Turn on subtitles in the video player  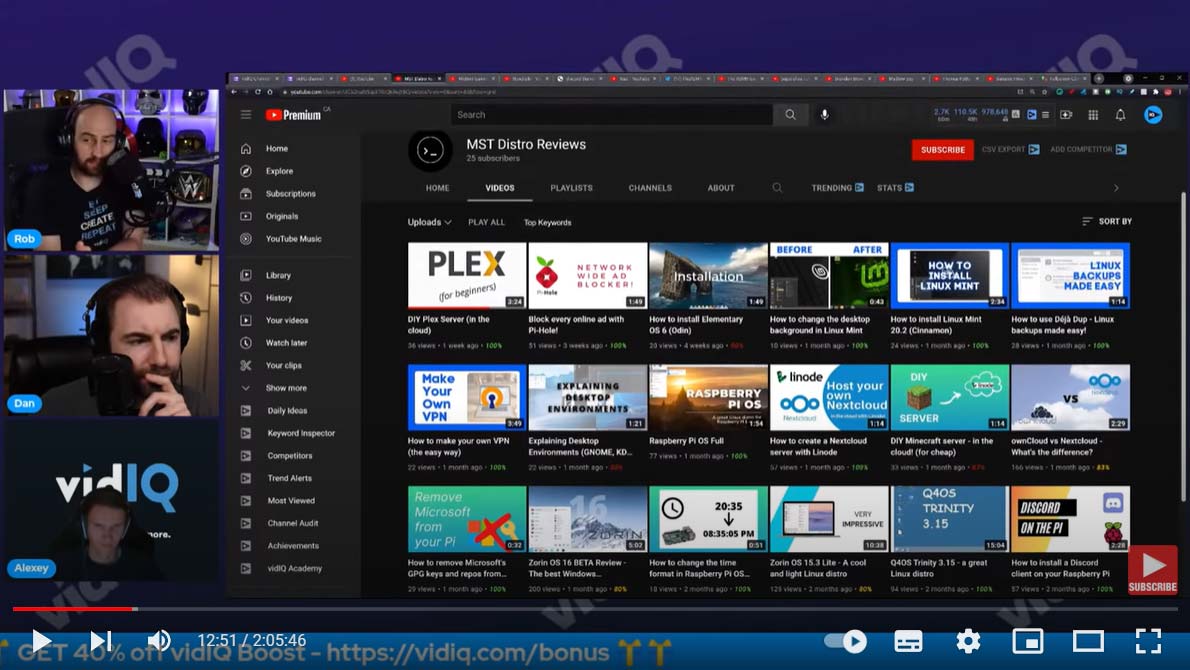[908, 642]
